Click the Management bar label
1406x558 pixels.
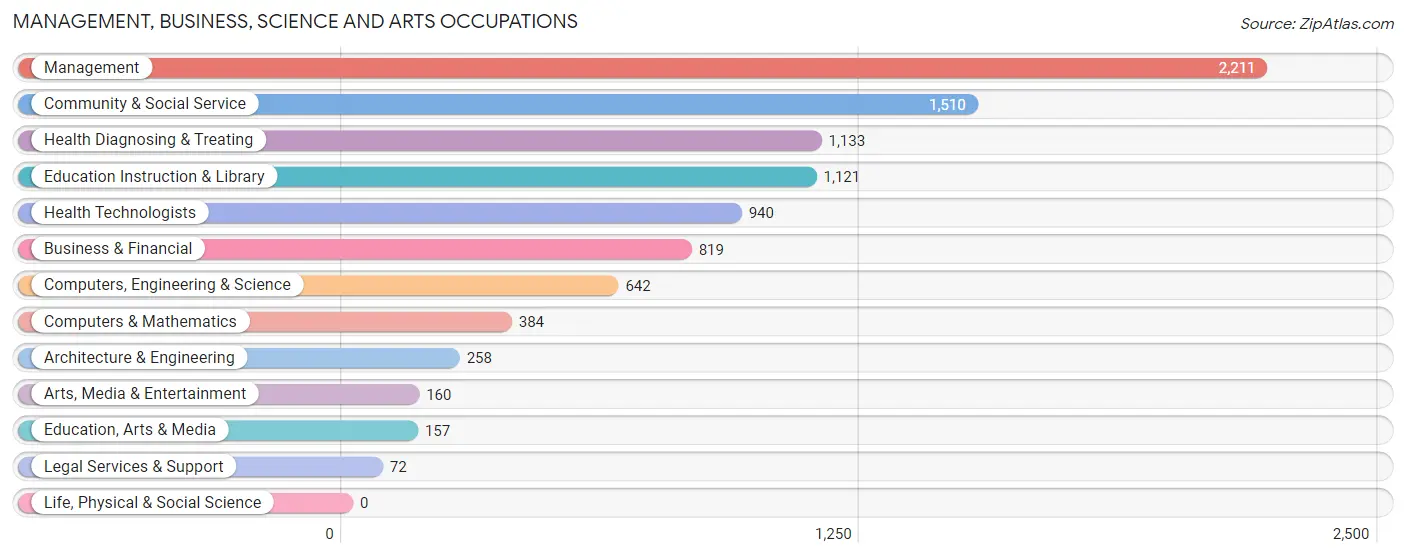[91, 68]
